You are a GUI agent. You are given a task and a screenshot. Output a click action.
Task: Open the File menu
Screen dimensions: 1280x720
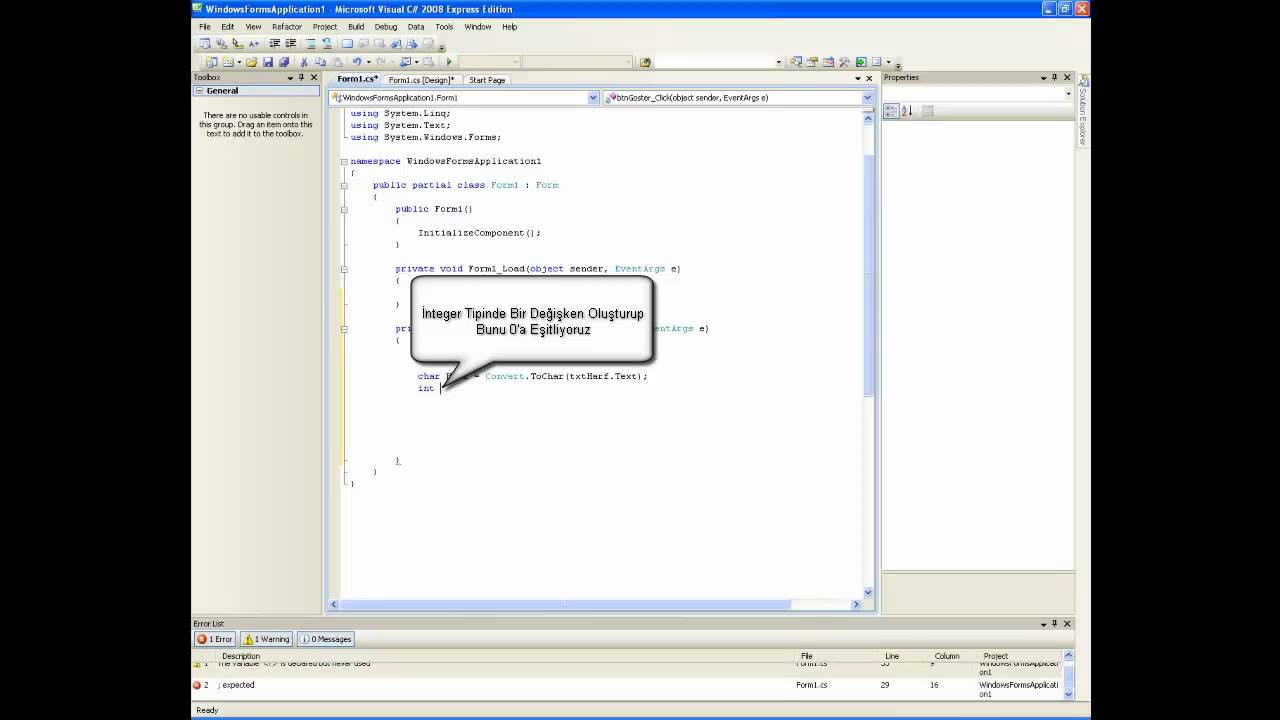point(204,27)
